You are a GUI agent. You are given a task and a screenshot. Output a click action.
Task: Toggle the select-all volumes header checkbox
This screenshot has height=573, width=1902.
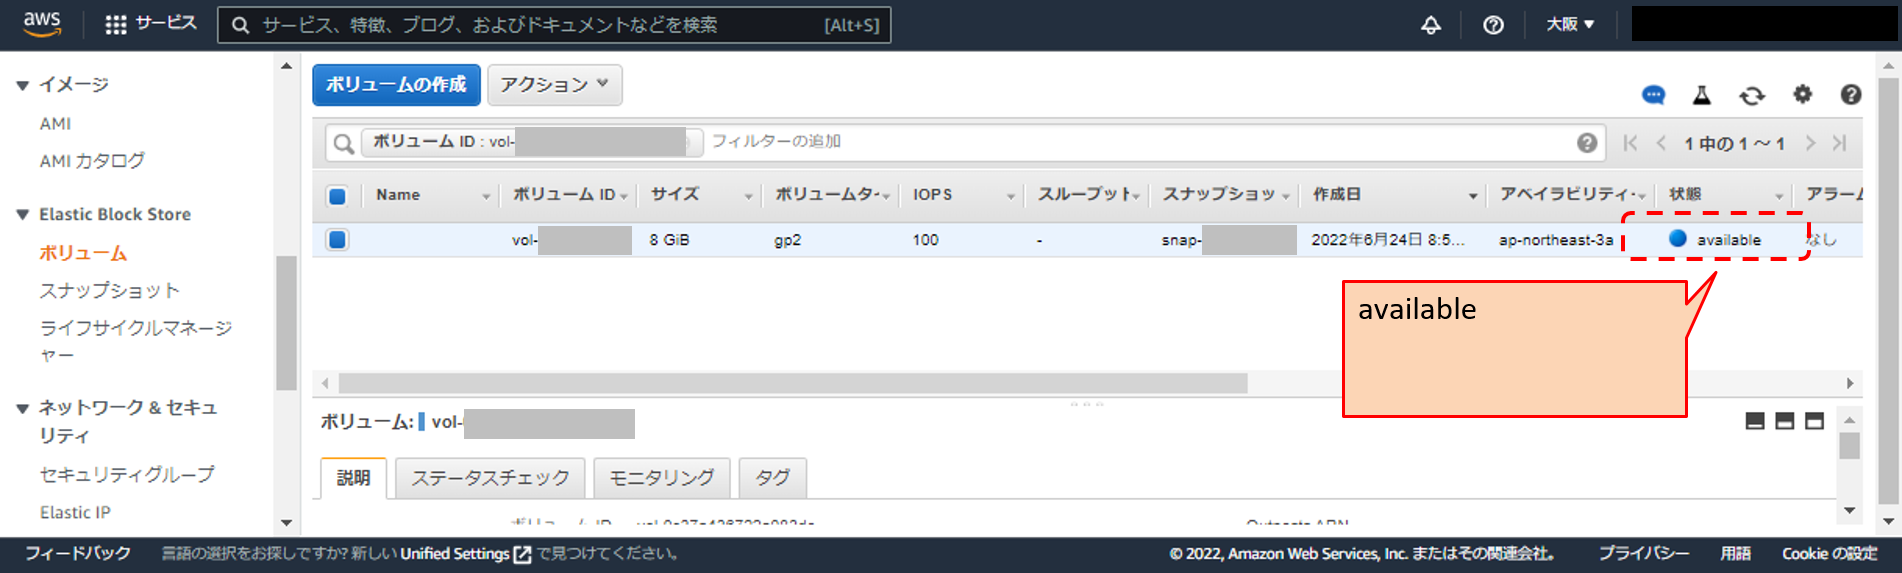click(x=337, y=196)
